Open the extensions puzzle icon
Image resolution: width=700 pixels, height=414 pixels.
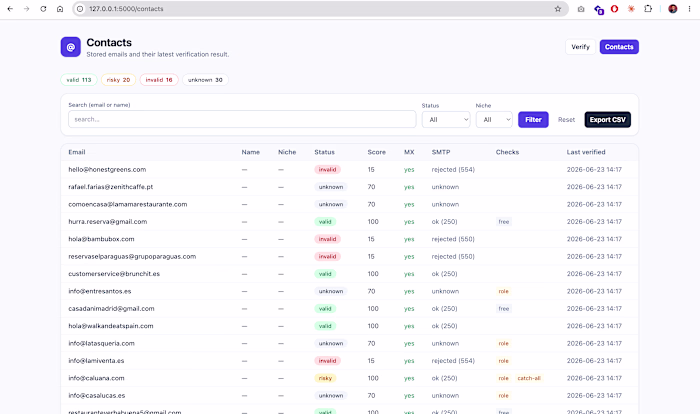pyautogui.click(x=648, y=9)
